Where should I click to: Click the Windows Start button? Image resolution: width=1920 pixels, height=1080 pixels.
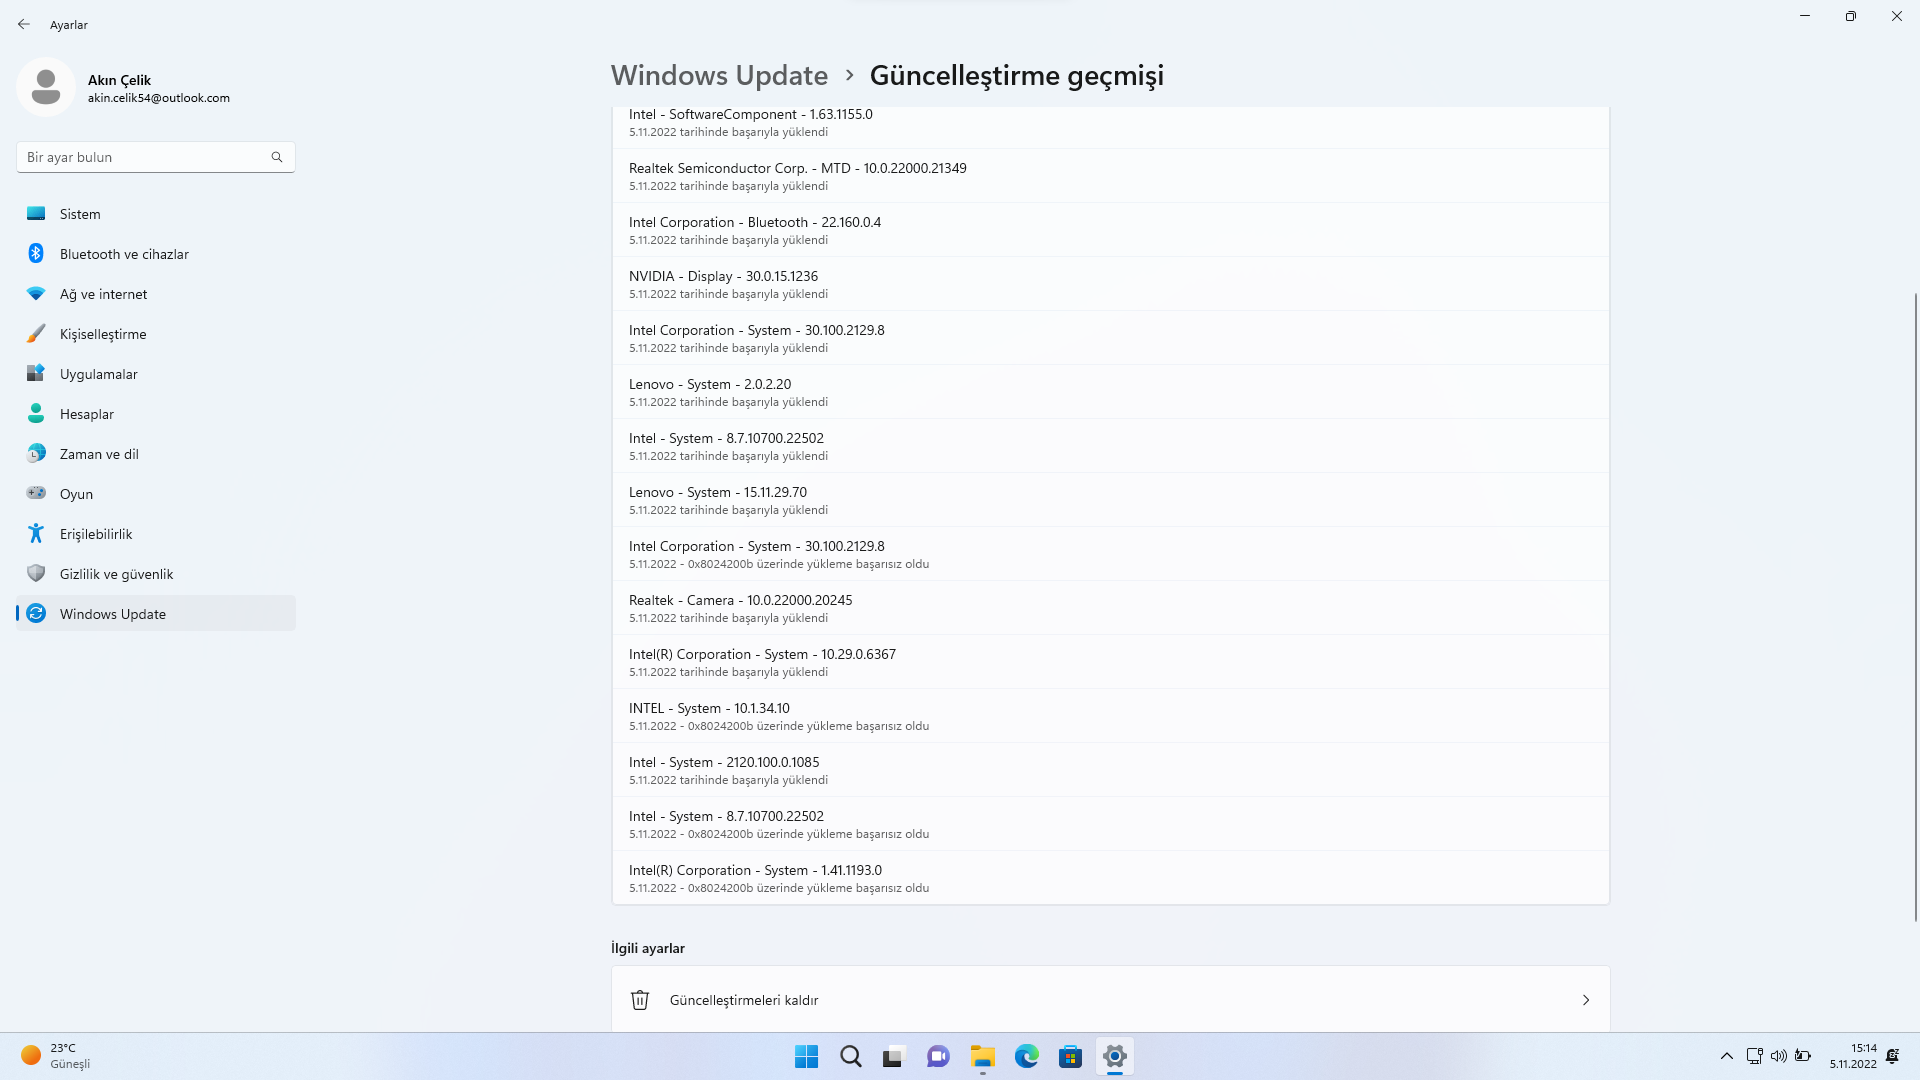[x=806, y=1056]
